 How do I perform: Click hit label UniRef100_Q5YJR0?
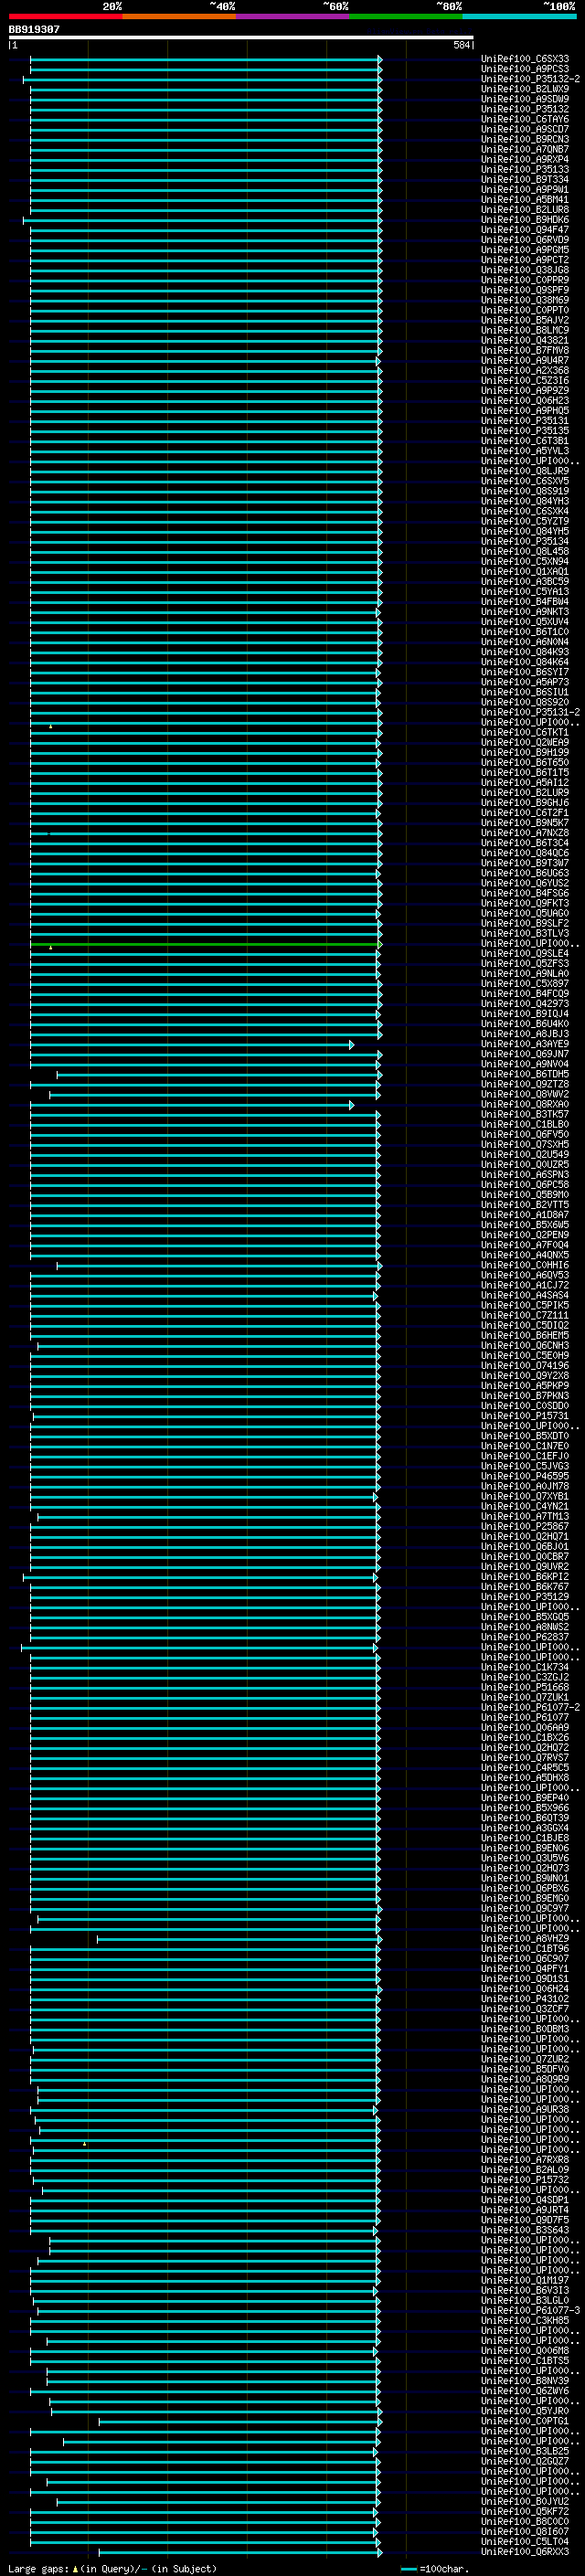tap(525, 2411)
